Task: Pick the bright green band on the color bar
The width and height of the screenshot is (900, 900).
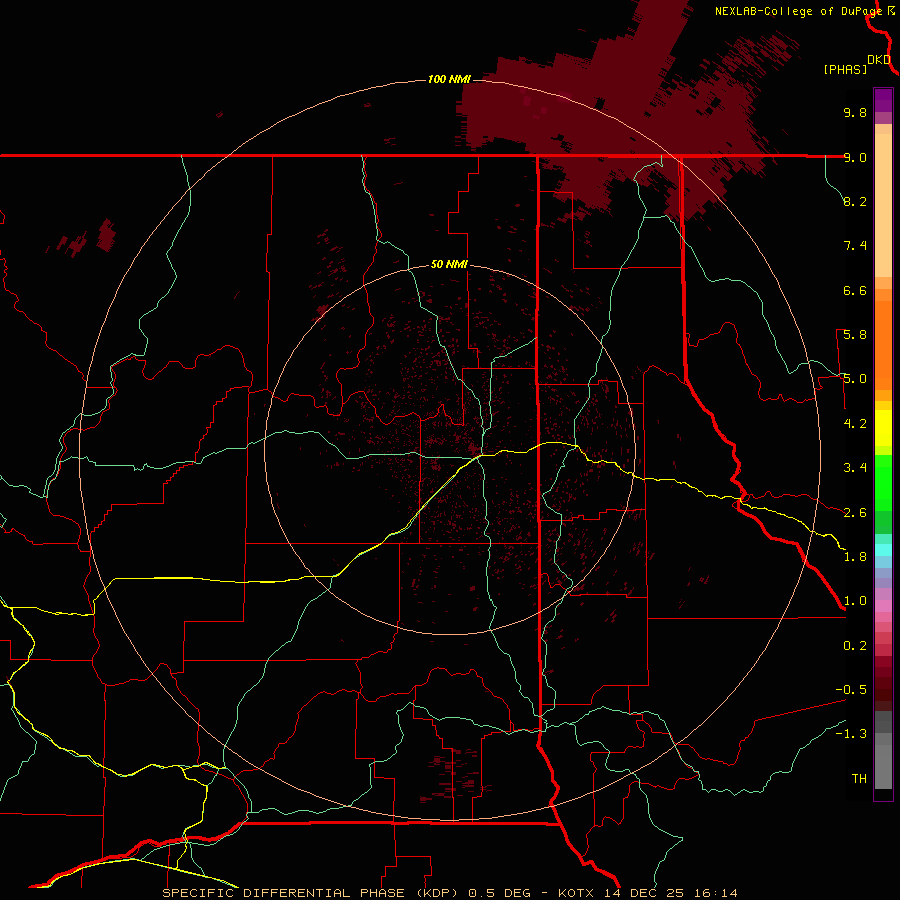Action: 883,483
